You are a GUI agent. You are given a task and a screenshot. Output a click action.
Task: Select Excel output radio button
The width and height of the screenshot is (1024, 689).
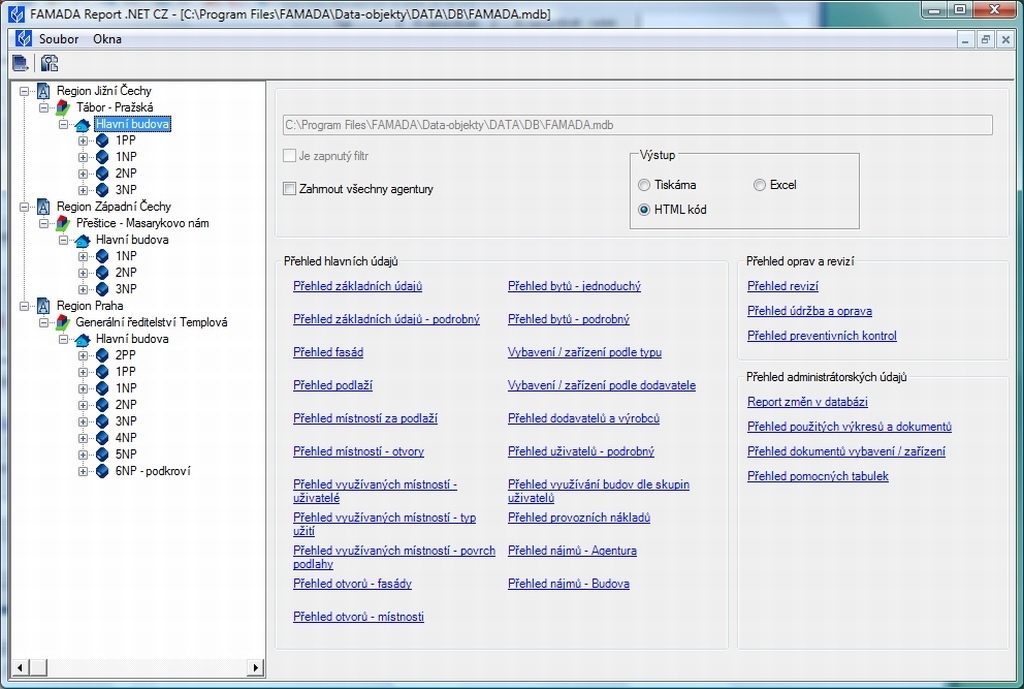coord(760,185)
